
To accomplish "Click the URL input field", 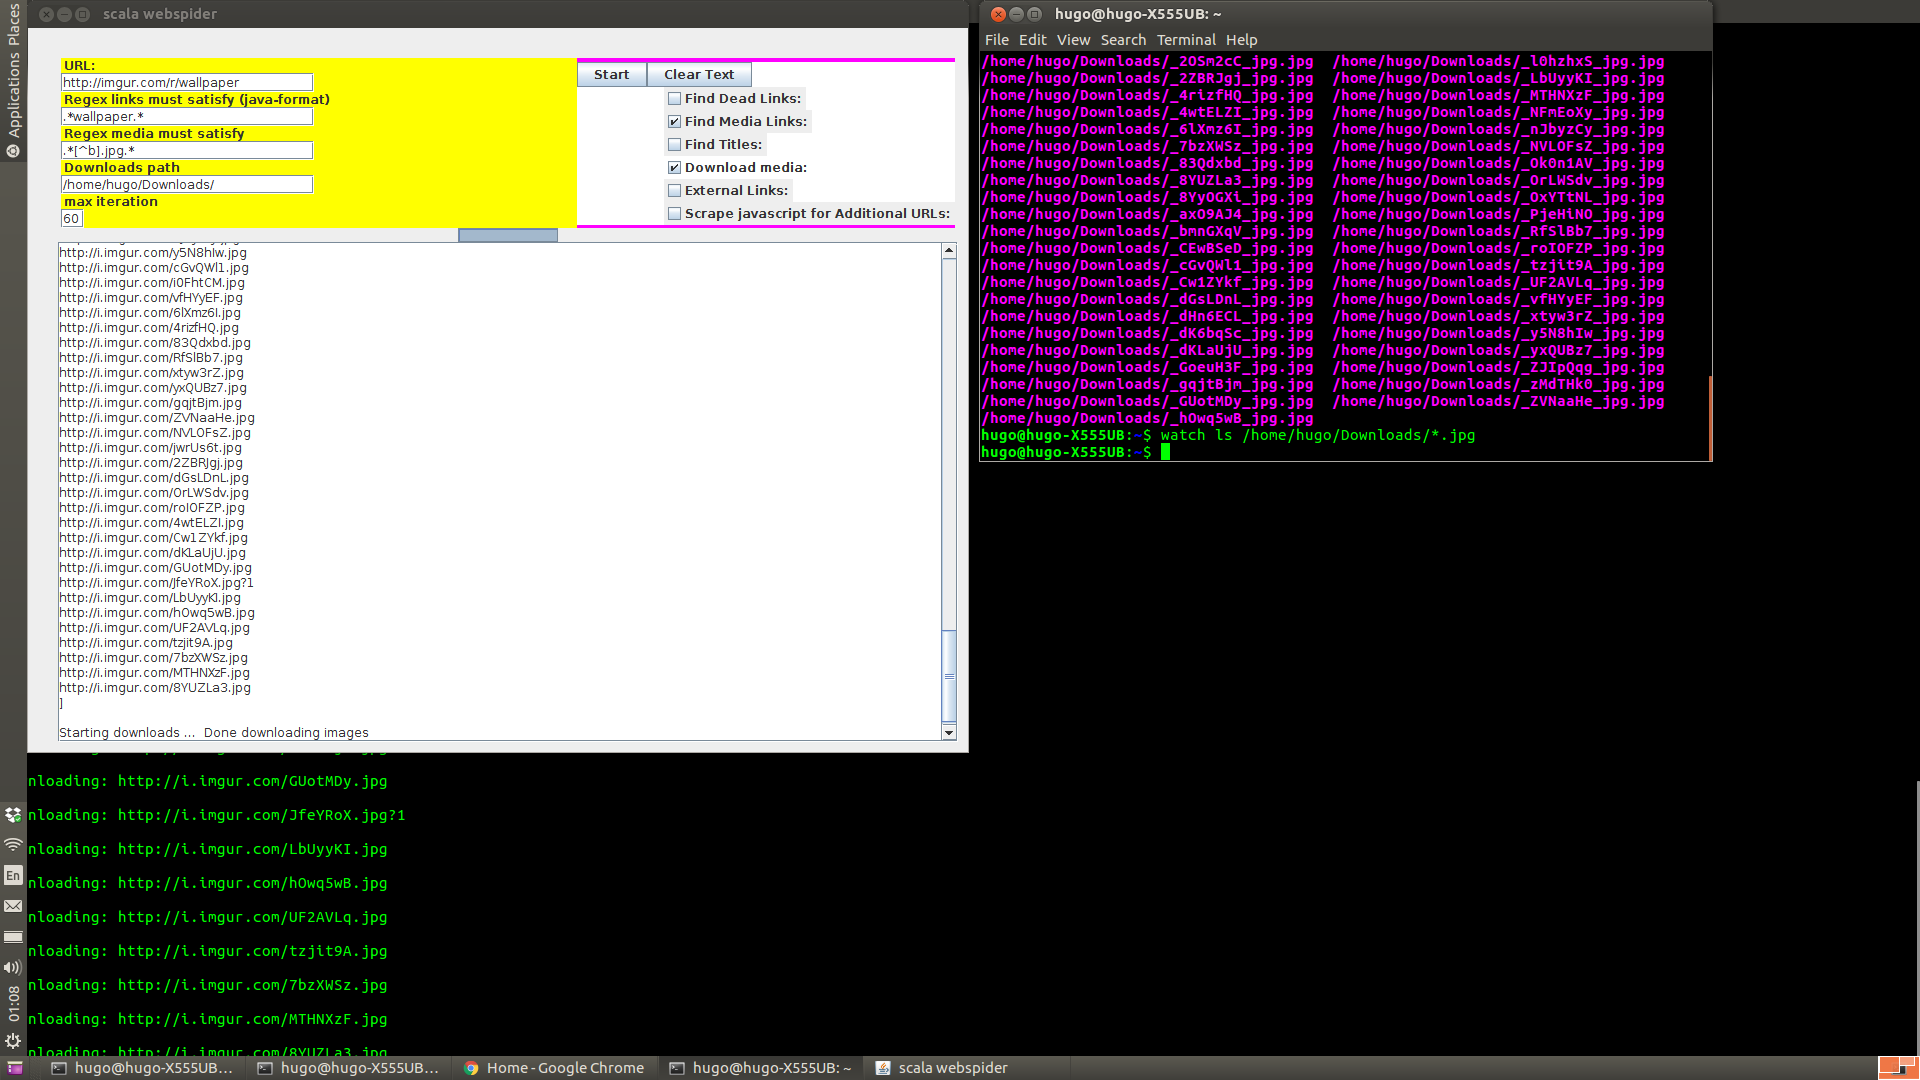I will coord(187,83).
